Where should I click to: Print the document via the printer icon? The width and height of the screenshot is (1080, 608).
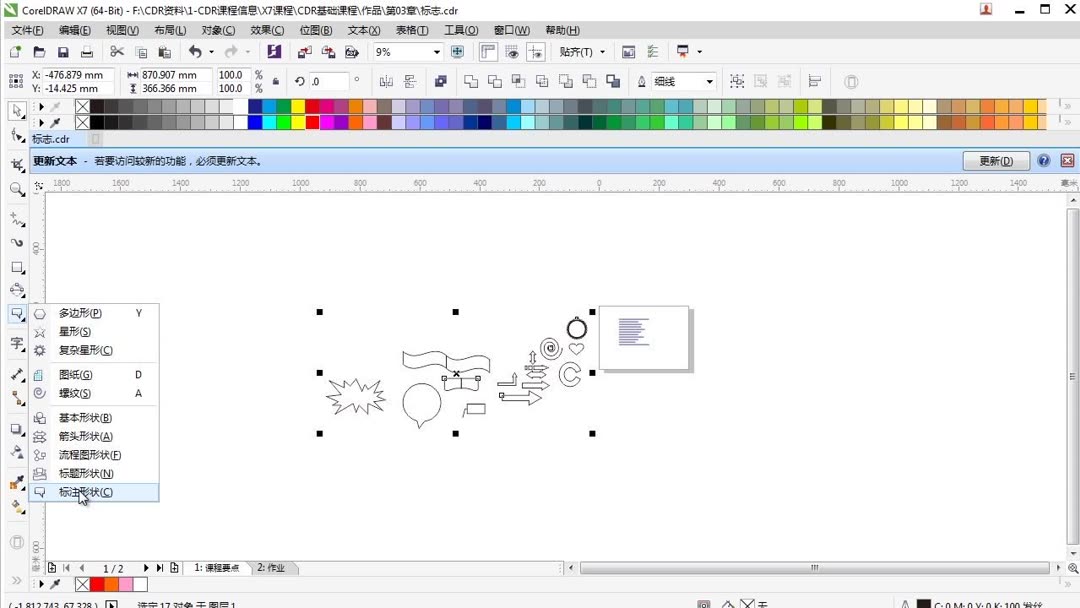coord(87,52)
